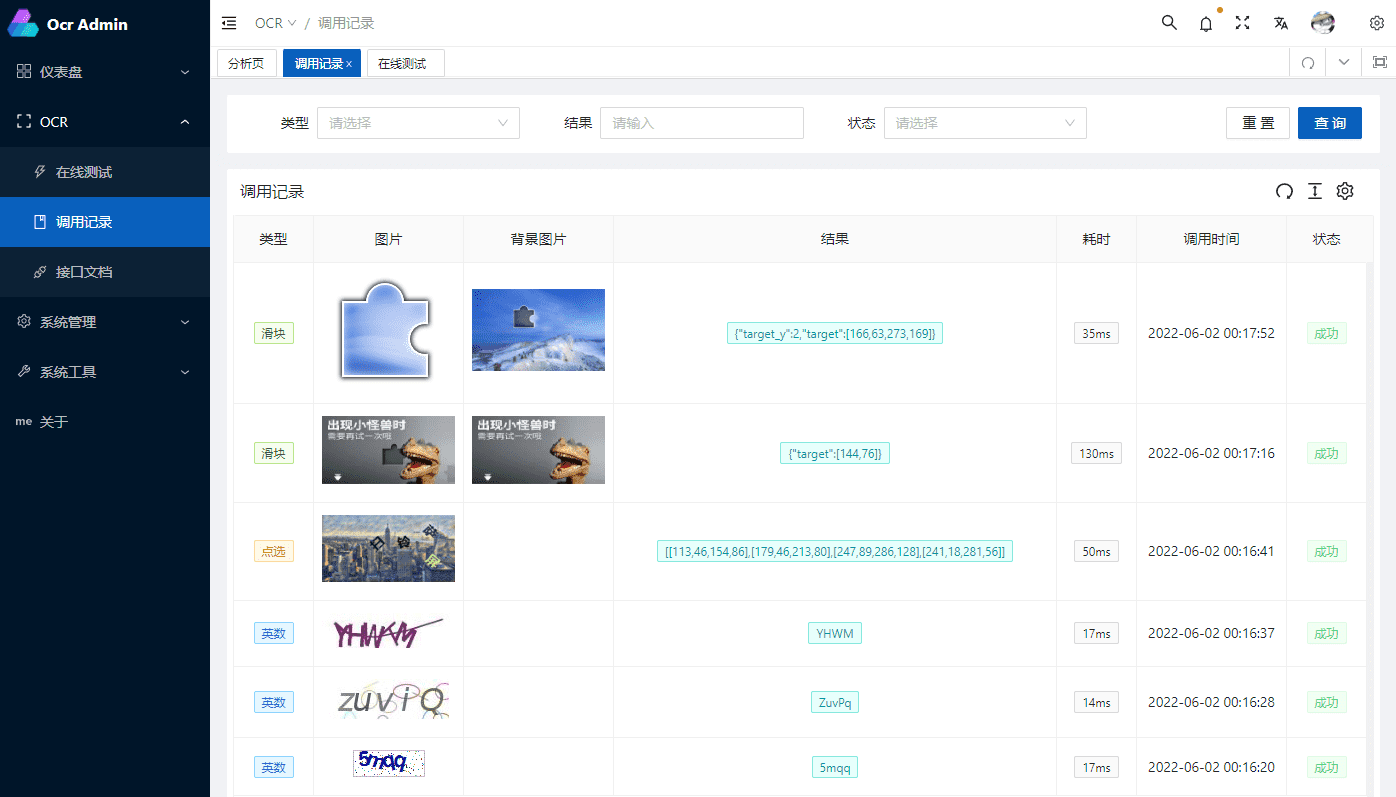
Task: Click the user avatar in the header
Action: point(1323,23)
